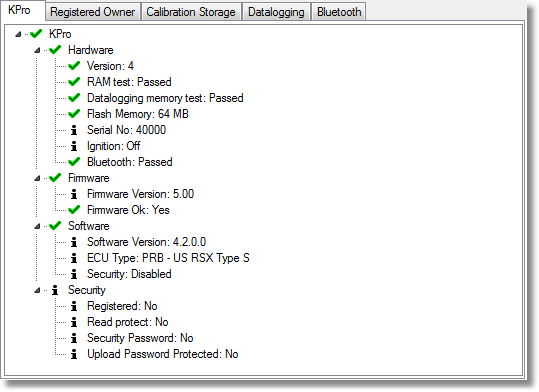Click check icon for Datalogging memory test
539x392 pixels.
74,98
